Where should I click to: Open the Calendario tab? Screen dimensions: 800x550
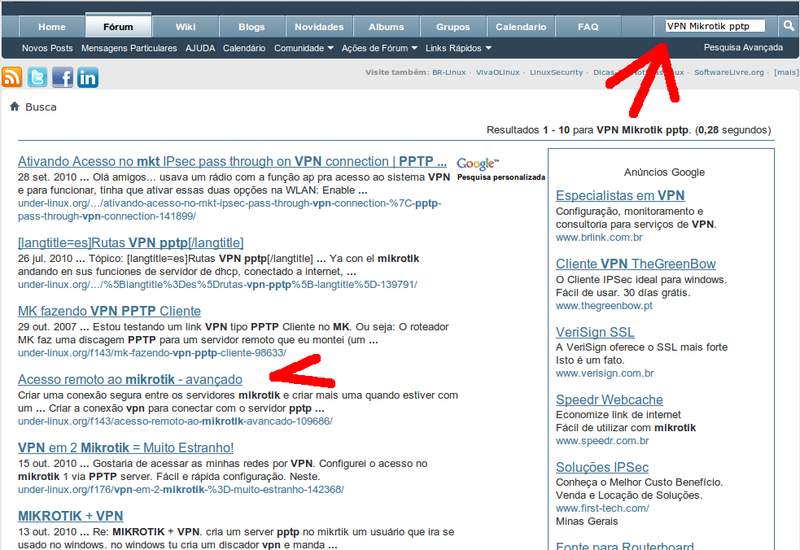[521, 27]
